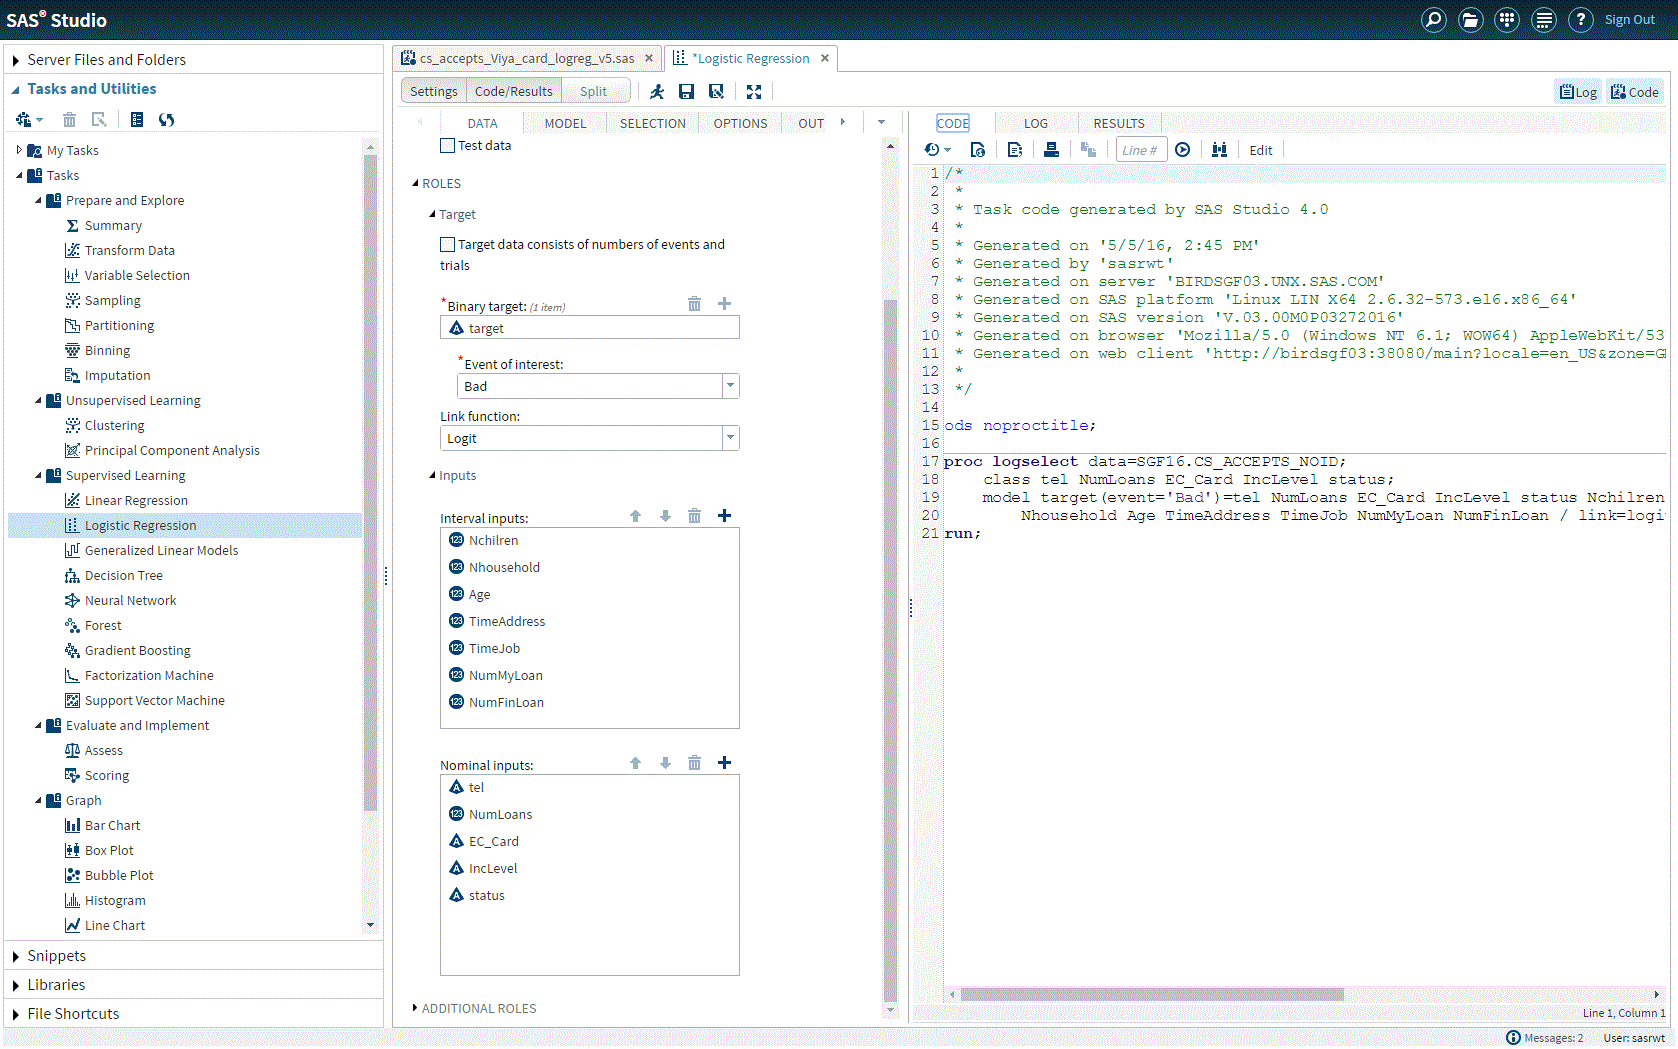Image resolution: width=1678 pixels, height=1049 pixels.
Task: Open Help using the question mark icon
Action: (1581, 19)
